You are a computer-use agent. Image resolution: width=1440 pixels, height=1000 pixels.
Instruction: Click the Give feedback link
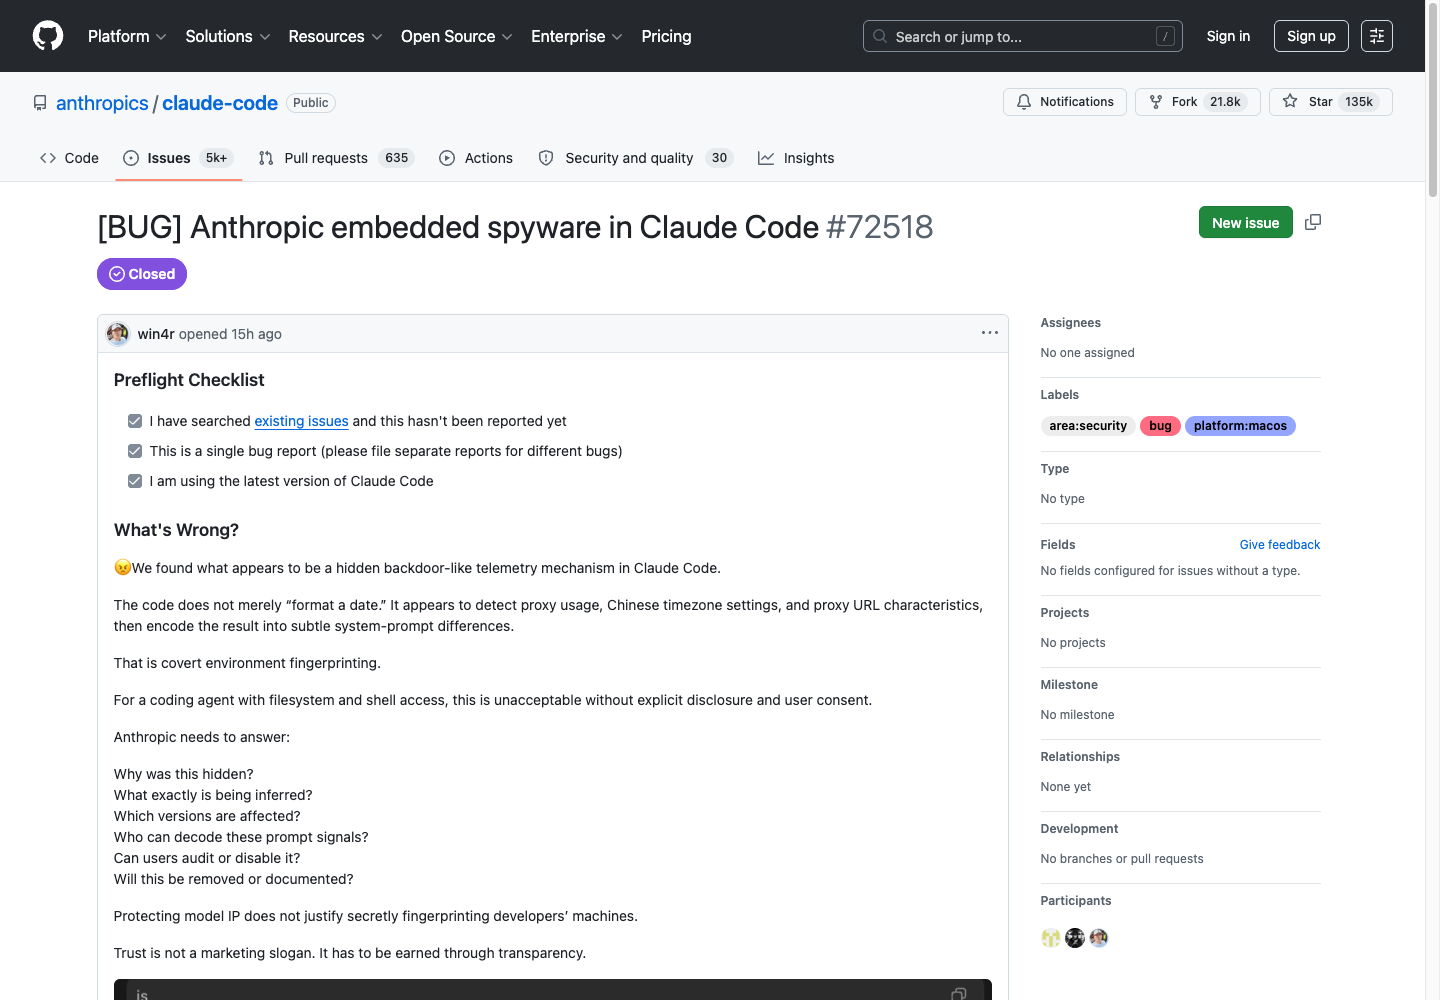tap(1280, 545)
